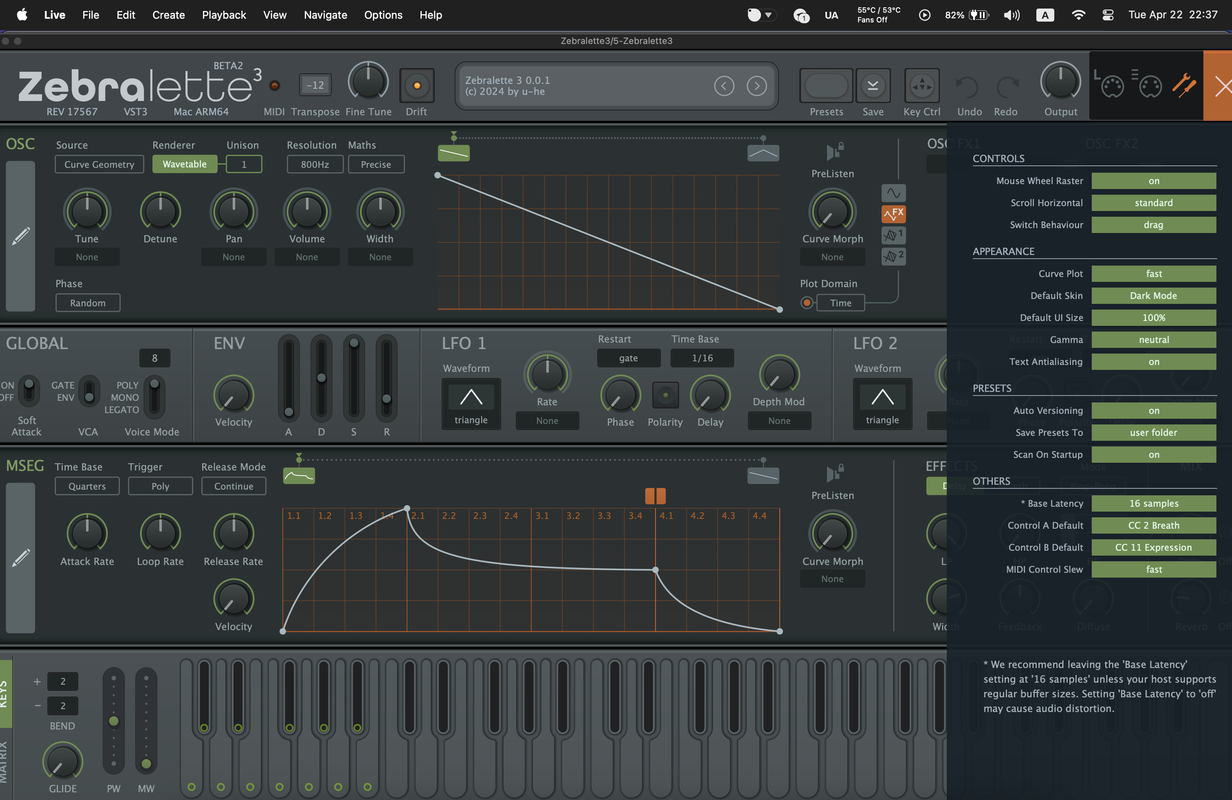1232x800 pixels.
Task: Open the Create menu
Action: pos(168,15)
